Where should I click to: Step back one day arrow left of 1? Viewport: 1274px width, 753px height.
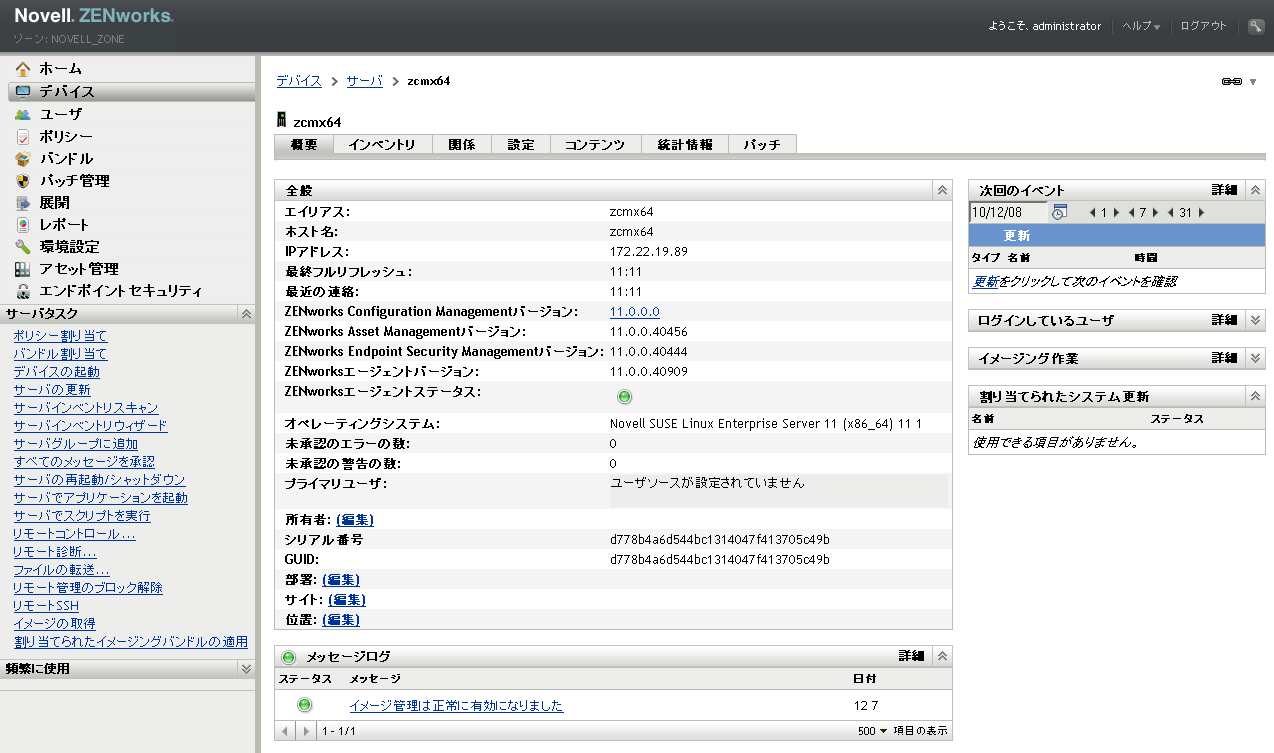coord(1092,212)
